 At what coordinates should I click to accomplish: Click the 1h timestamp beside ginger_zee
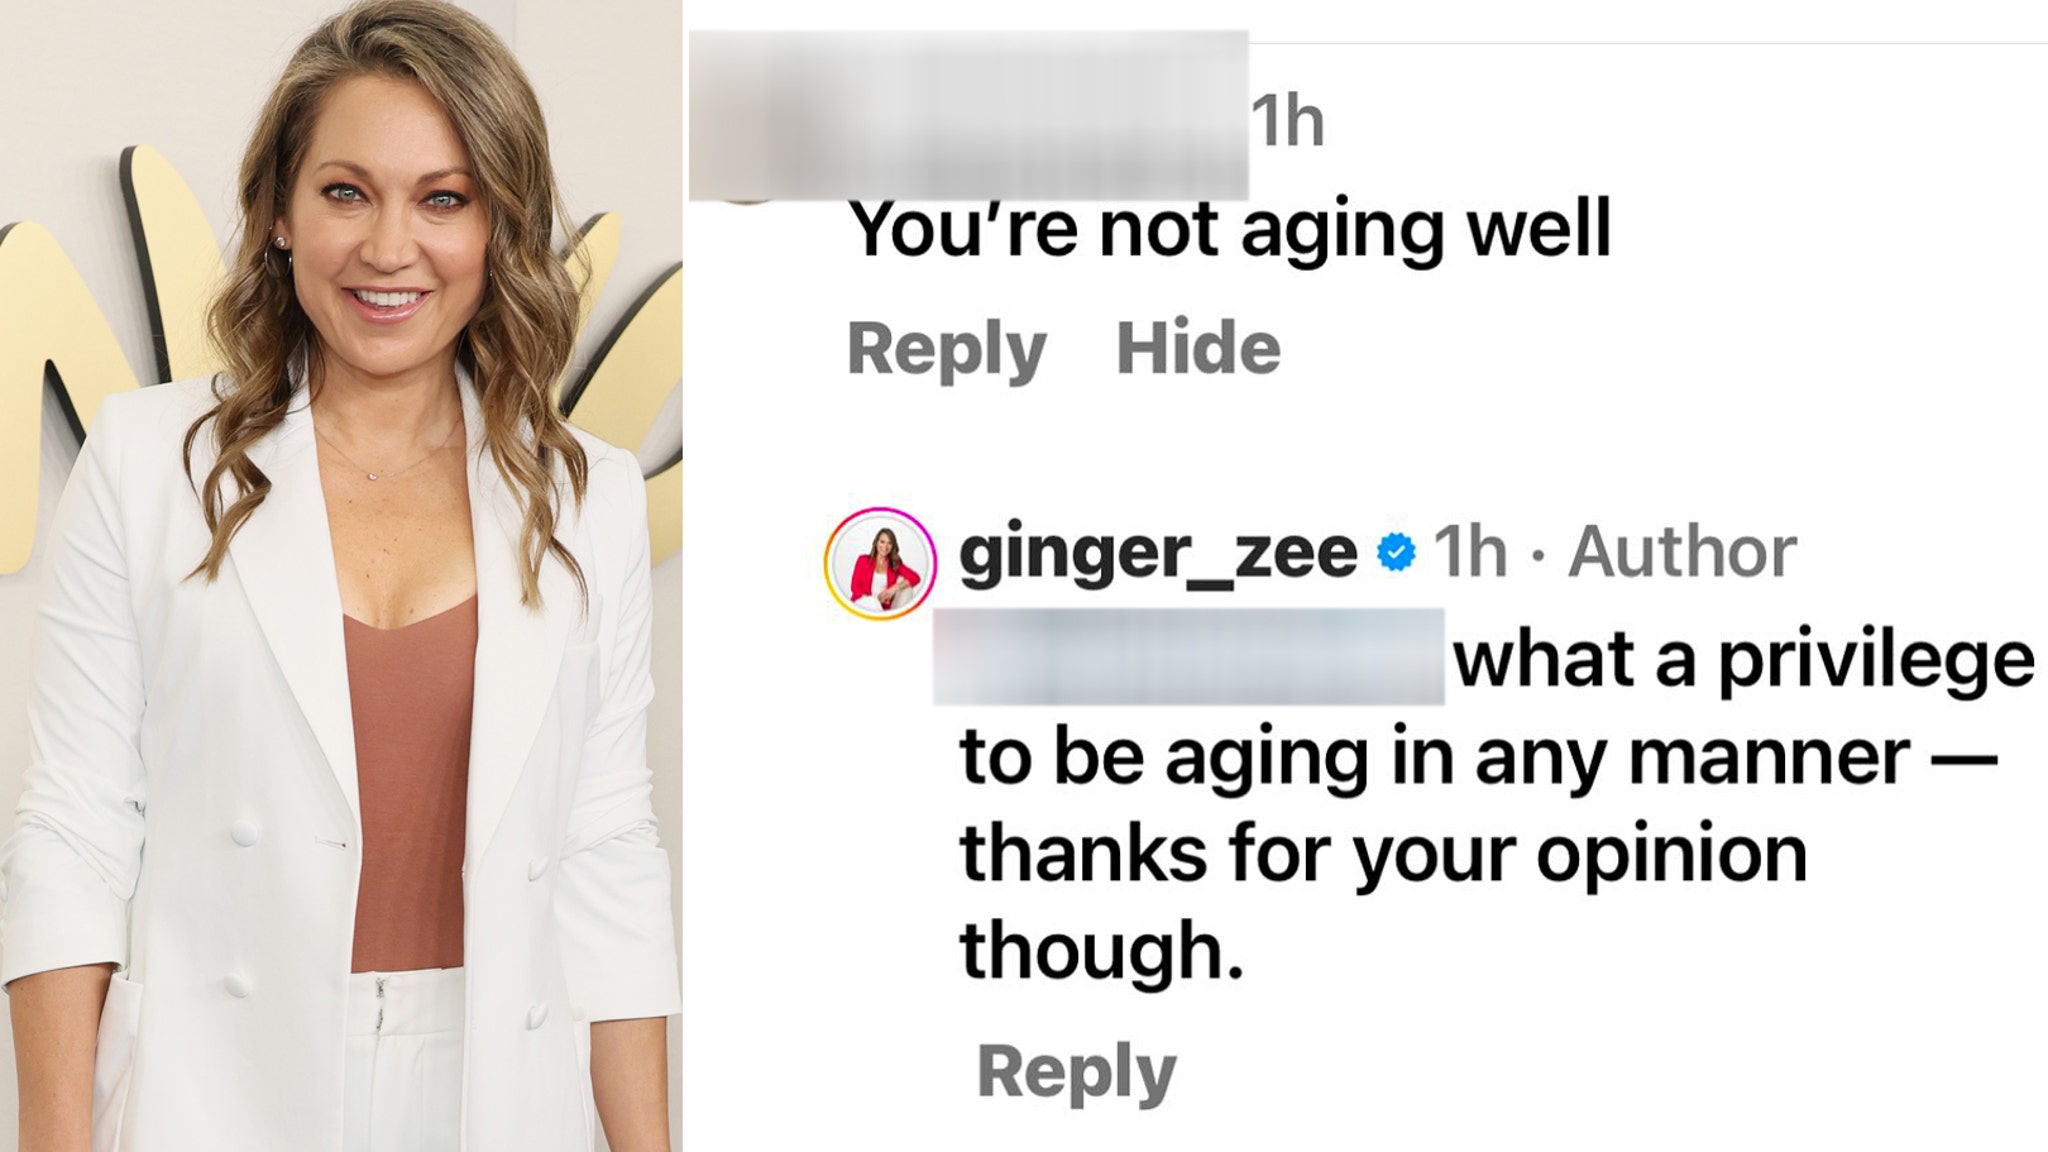[1470, 552]
